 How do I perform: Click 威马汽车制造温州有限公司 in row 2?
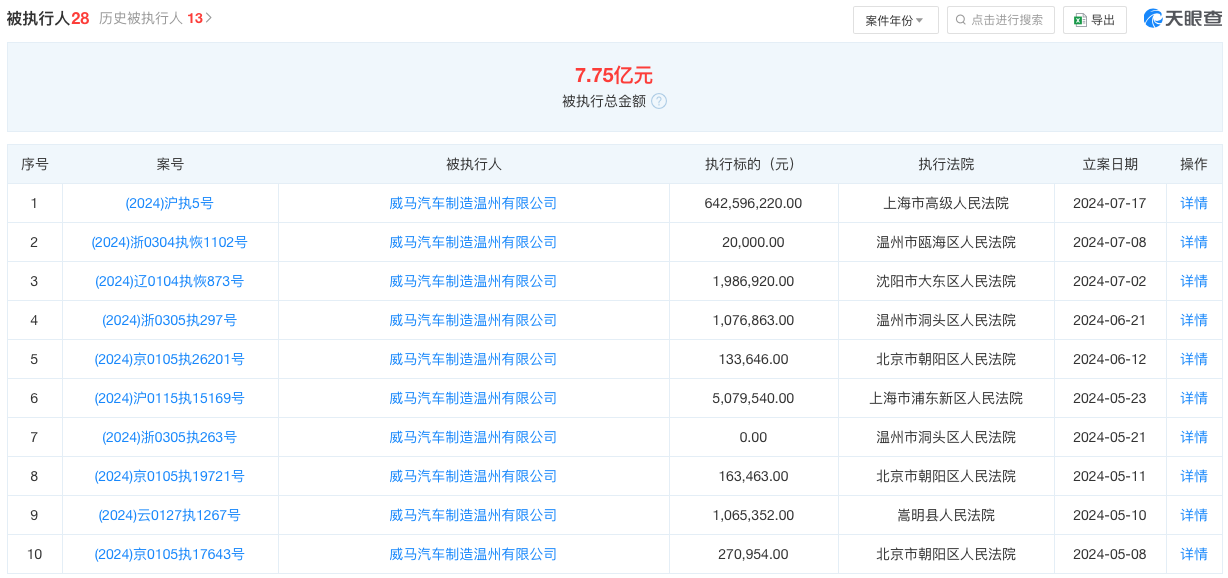pyautogui.click(x=473, y=242)
